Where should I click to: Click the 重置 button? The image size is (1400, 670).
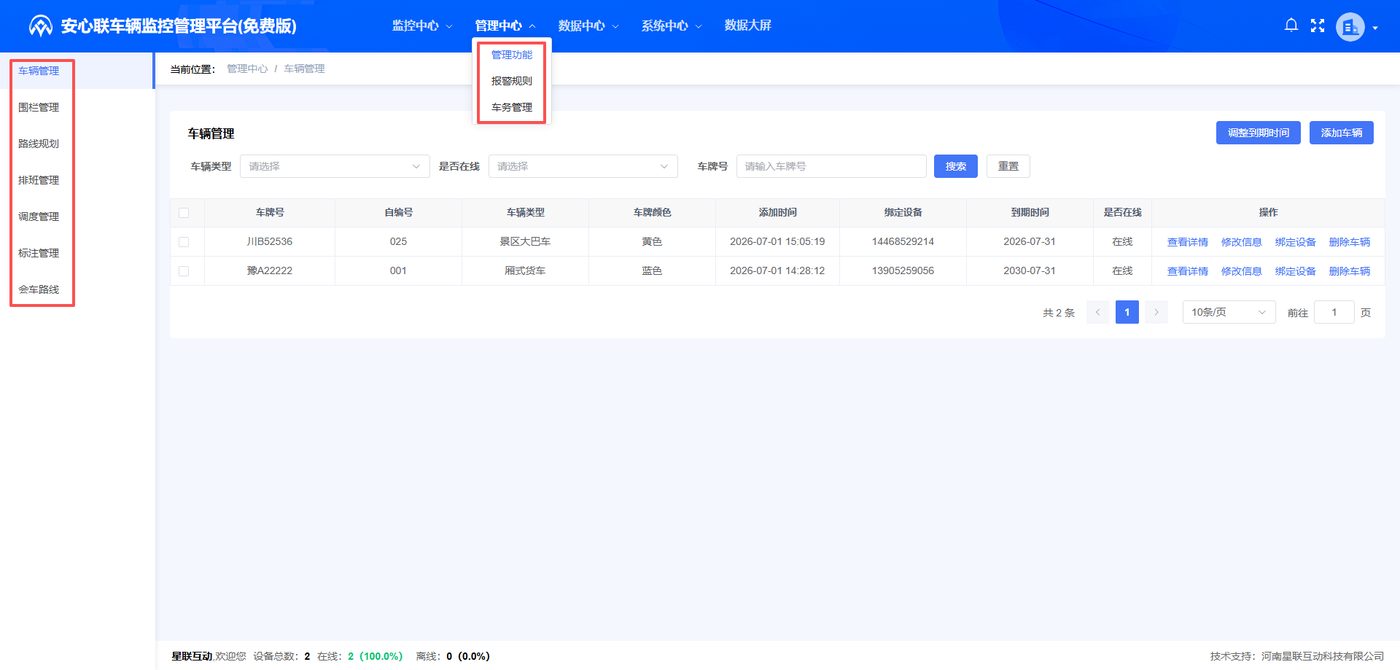point(1008,166)
